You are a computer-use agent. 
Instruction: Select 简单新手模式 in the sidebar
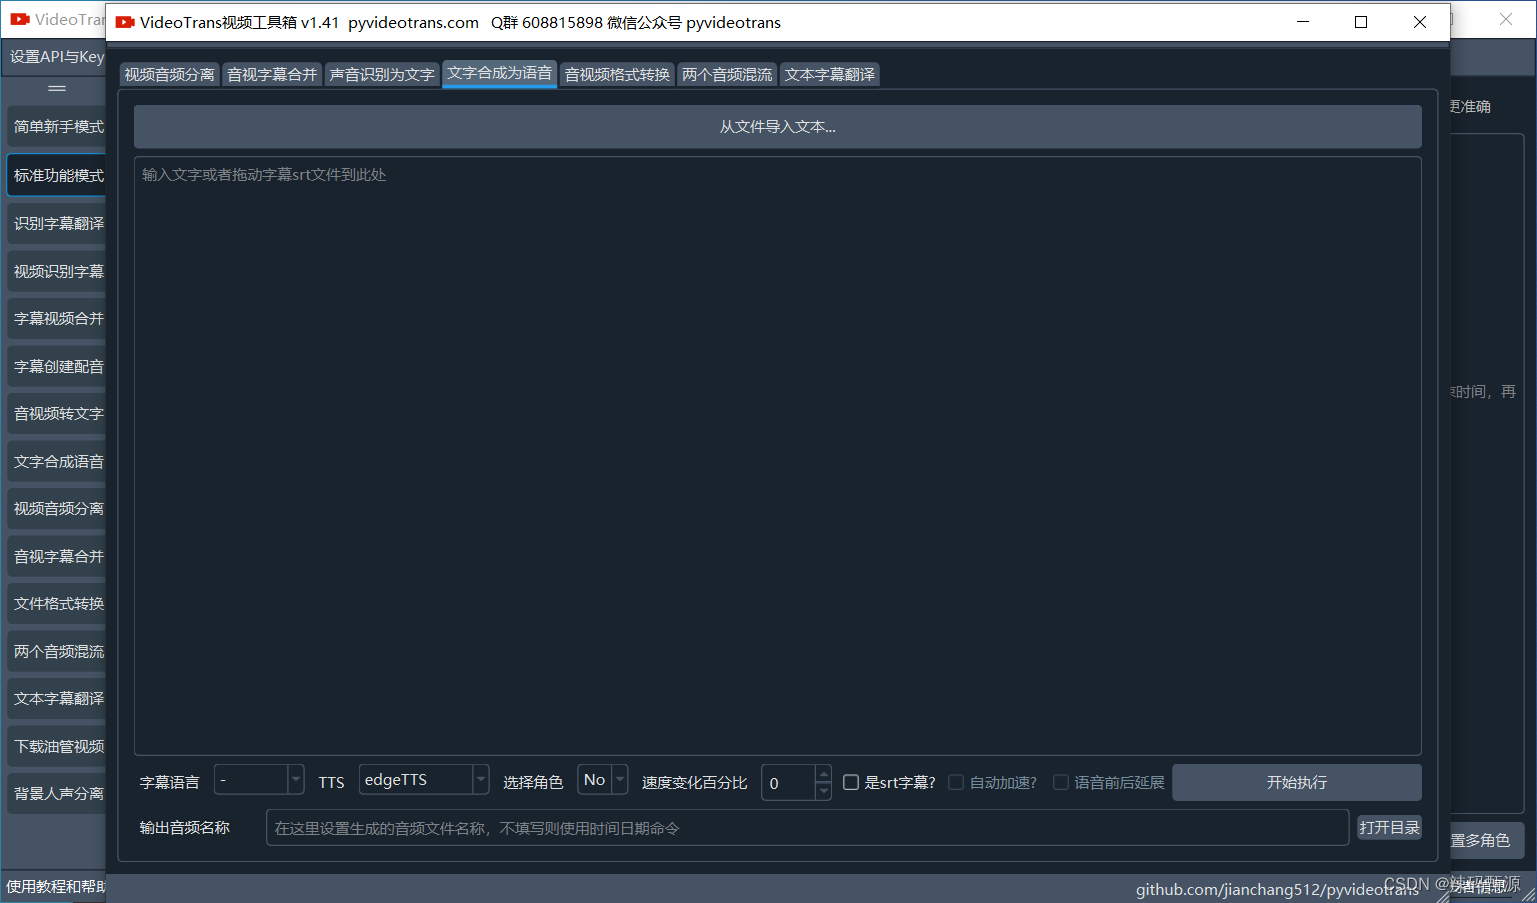58,127
